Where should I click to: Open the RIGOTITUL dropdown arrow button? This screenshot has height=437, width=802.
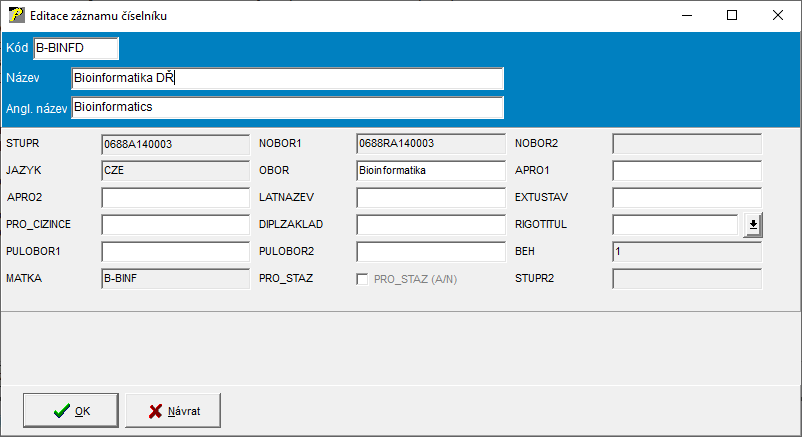click(752, 225)
